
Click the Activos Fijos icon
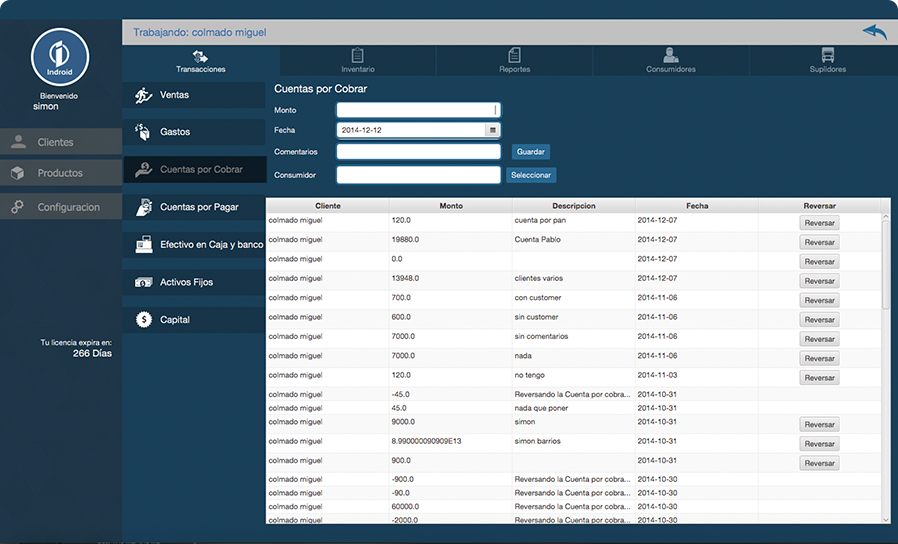143,283
